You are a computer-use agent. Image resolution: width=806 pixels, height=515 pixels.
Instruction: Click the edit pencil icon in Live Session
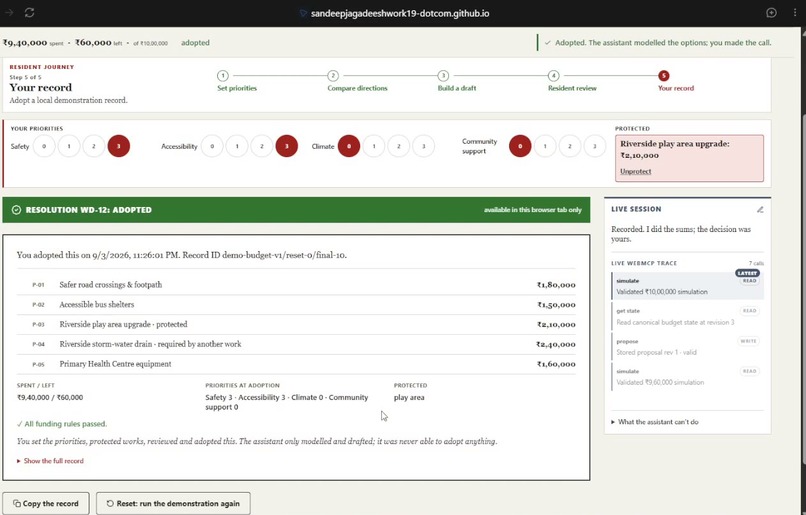(x=760, y=209)
